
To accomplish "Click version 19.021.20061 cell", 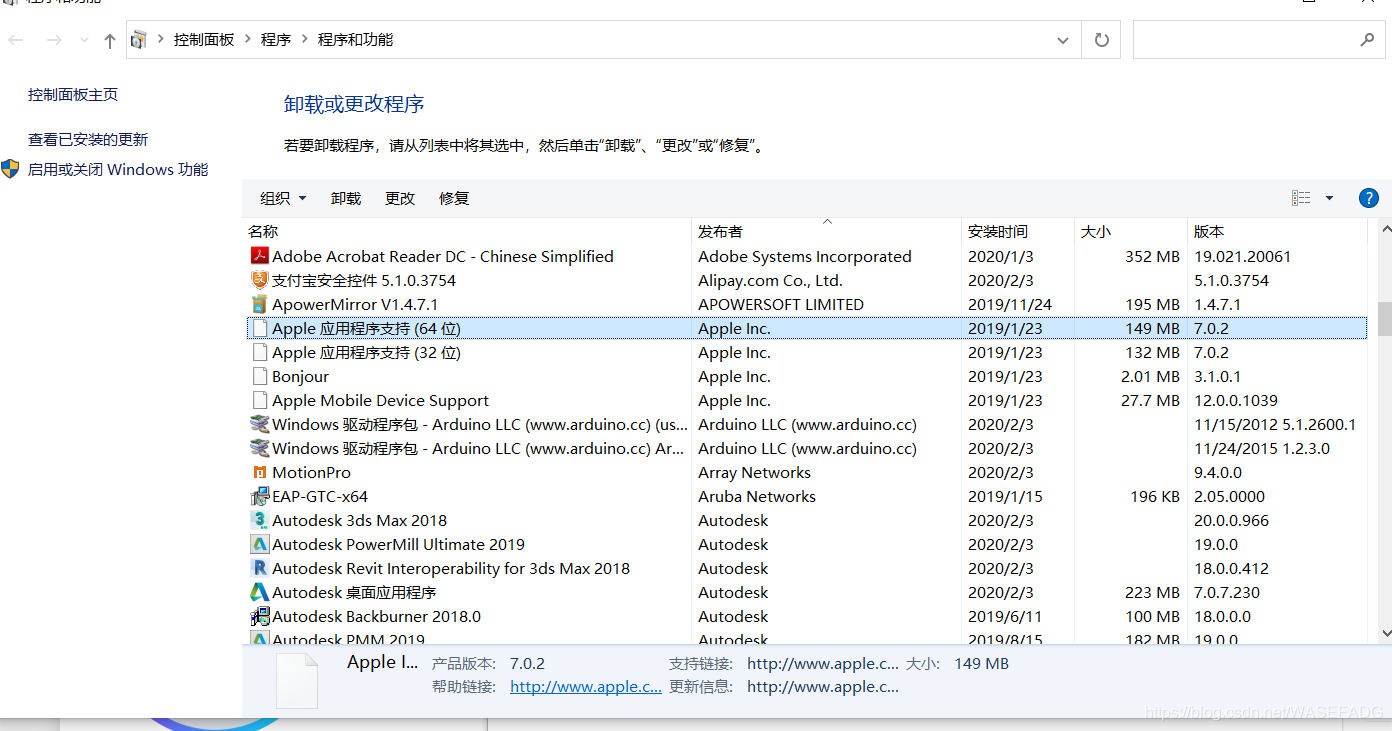I will (x=1242, y=256).
